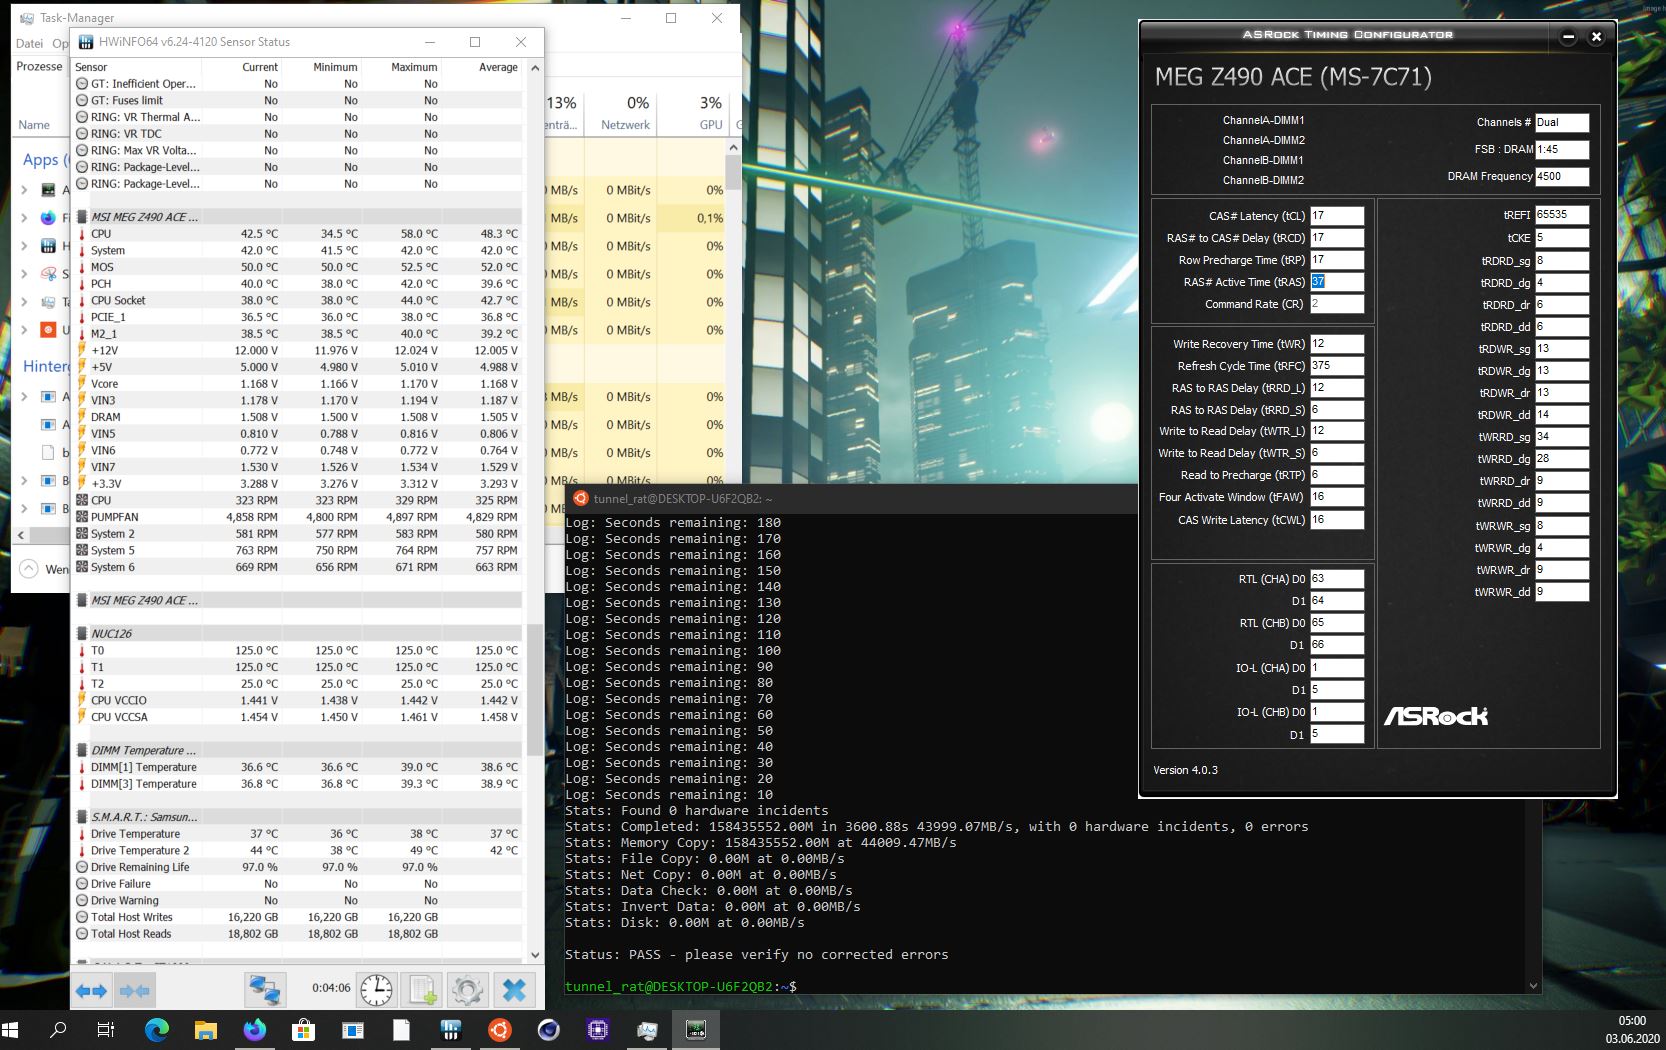Collapse Task Manager details with bottom-left arrow
This screenshot has height=1050, width=1666.
click(29, 568)
